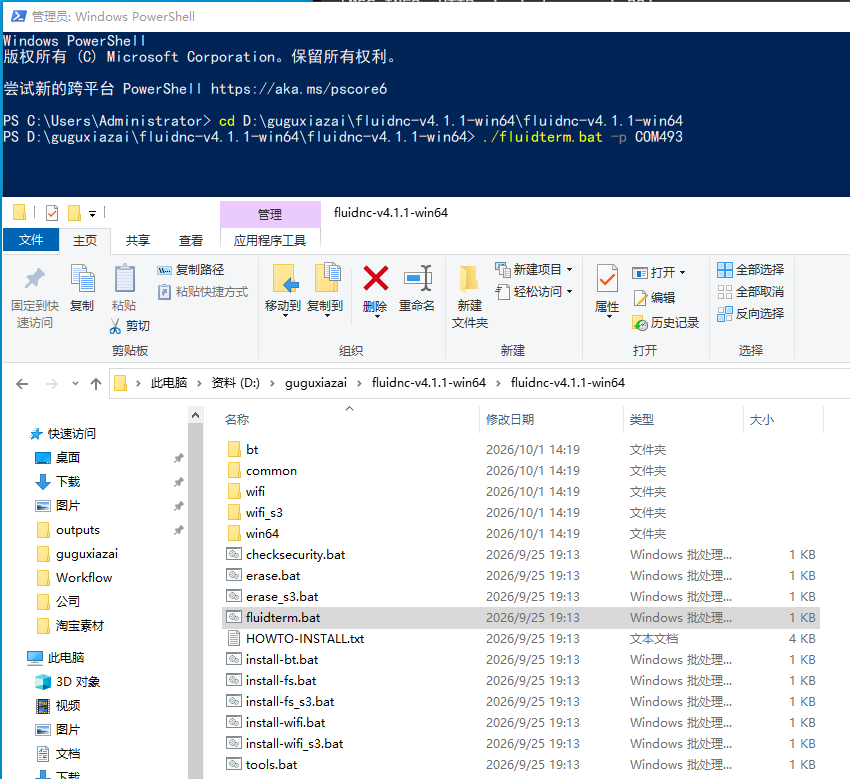
Task: Switch to the Share ribbon tab
Action: pyautogui.click(x=138, y=241)
